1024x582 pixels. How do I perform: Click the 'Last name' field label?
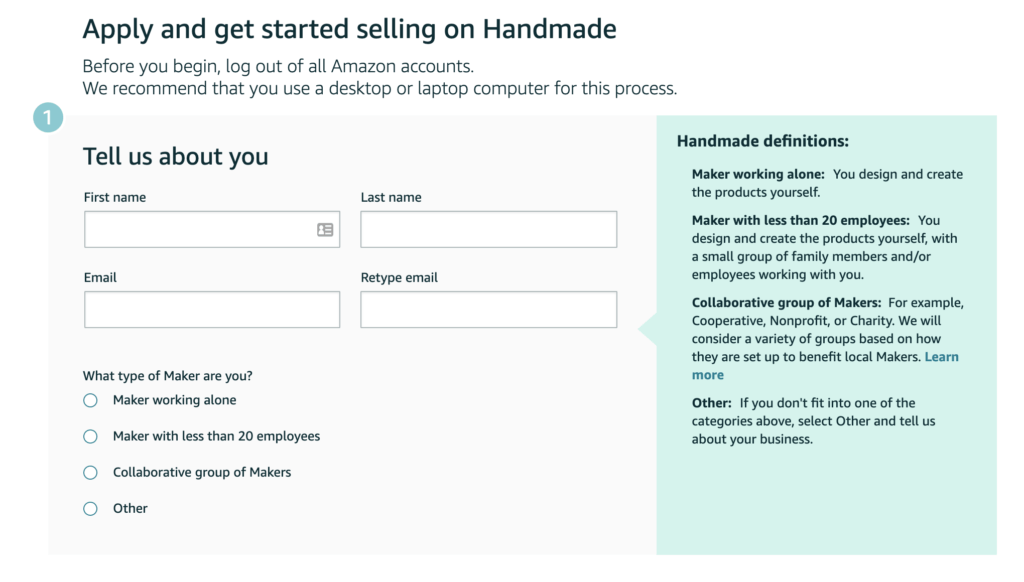coord(391,197)
